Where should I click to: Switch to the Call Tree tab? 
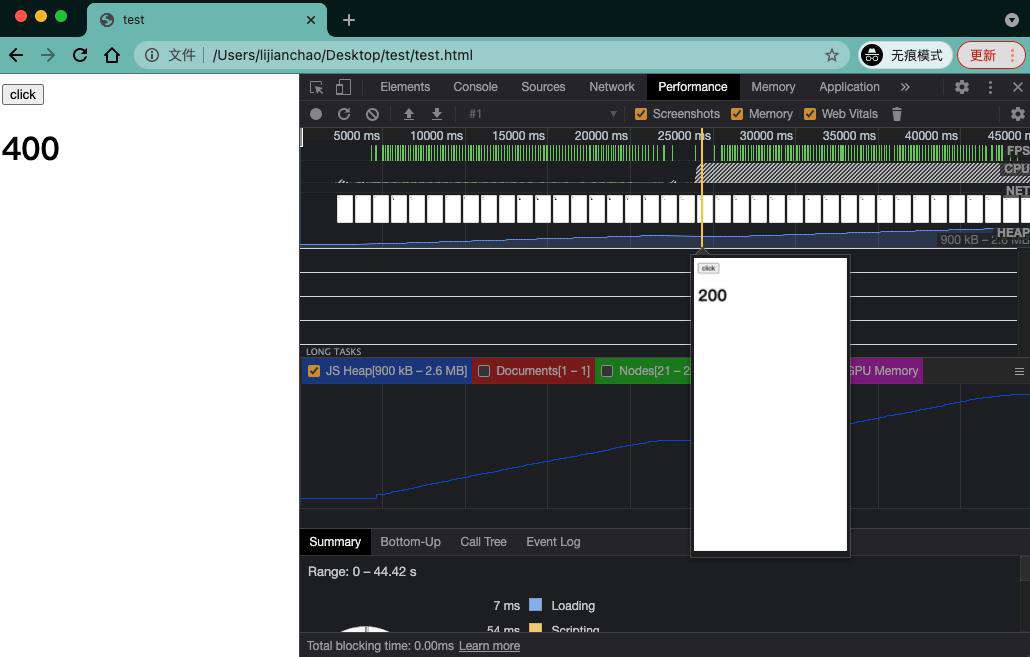[x=483, y=542]
